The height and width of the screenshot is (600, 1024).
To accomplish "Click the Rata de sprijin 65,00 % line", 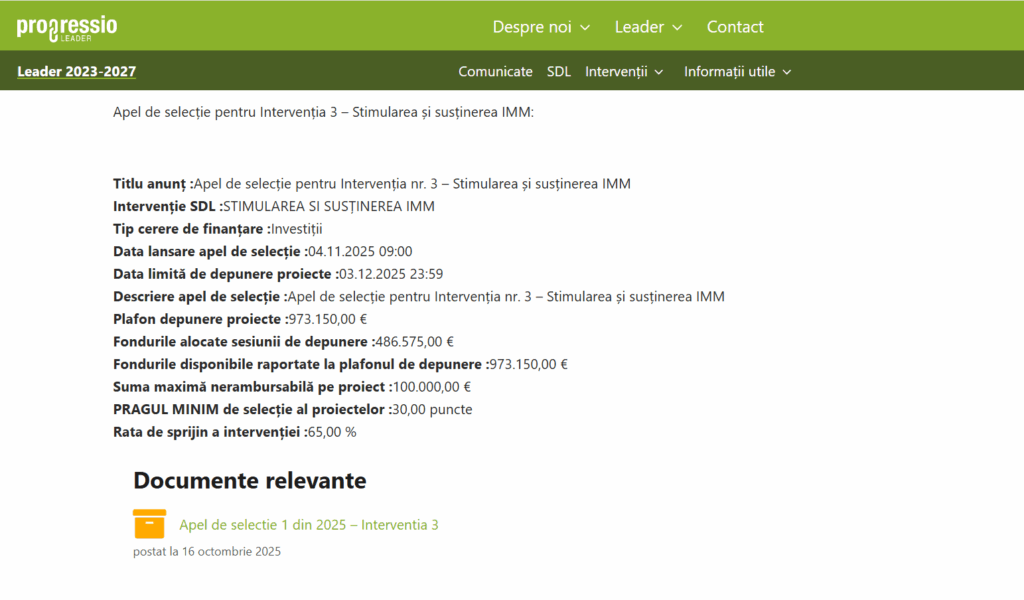I will (x=235, y=432).
